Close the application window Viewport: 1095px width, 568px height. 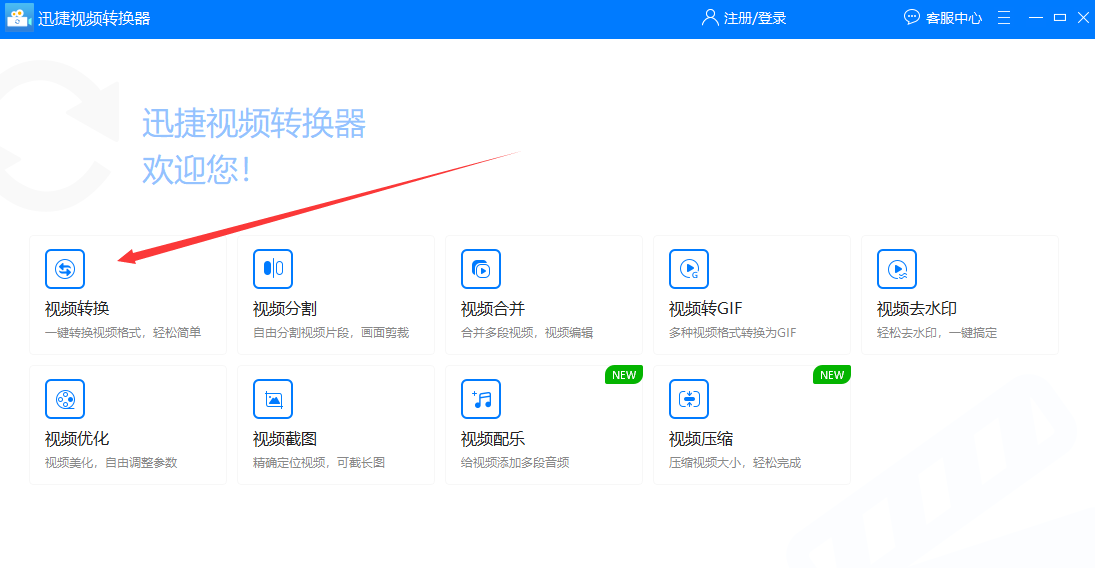click(x=1084, y=17)
